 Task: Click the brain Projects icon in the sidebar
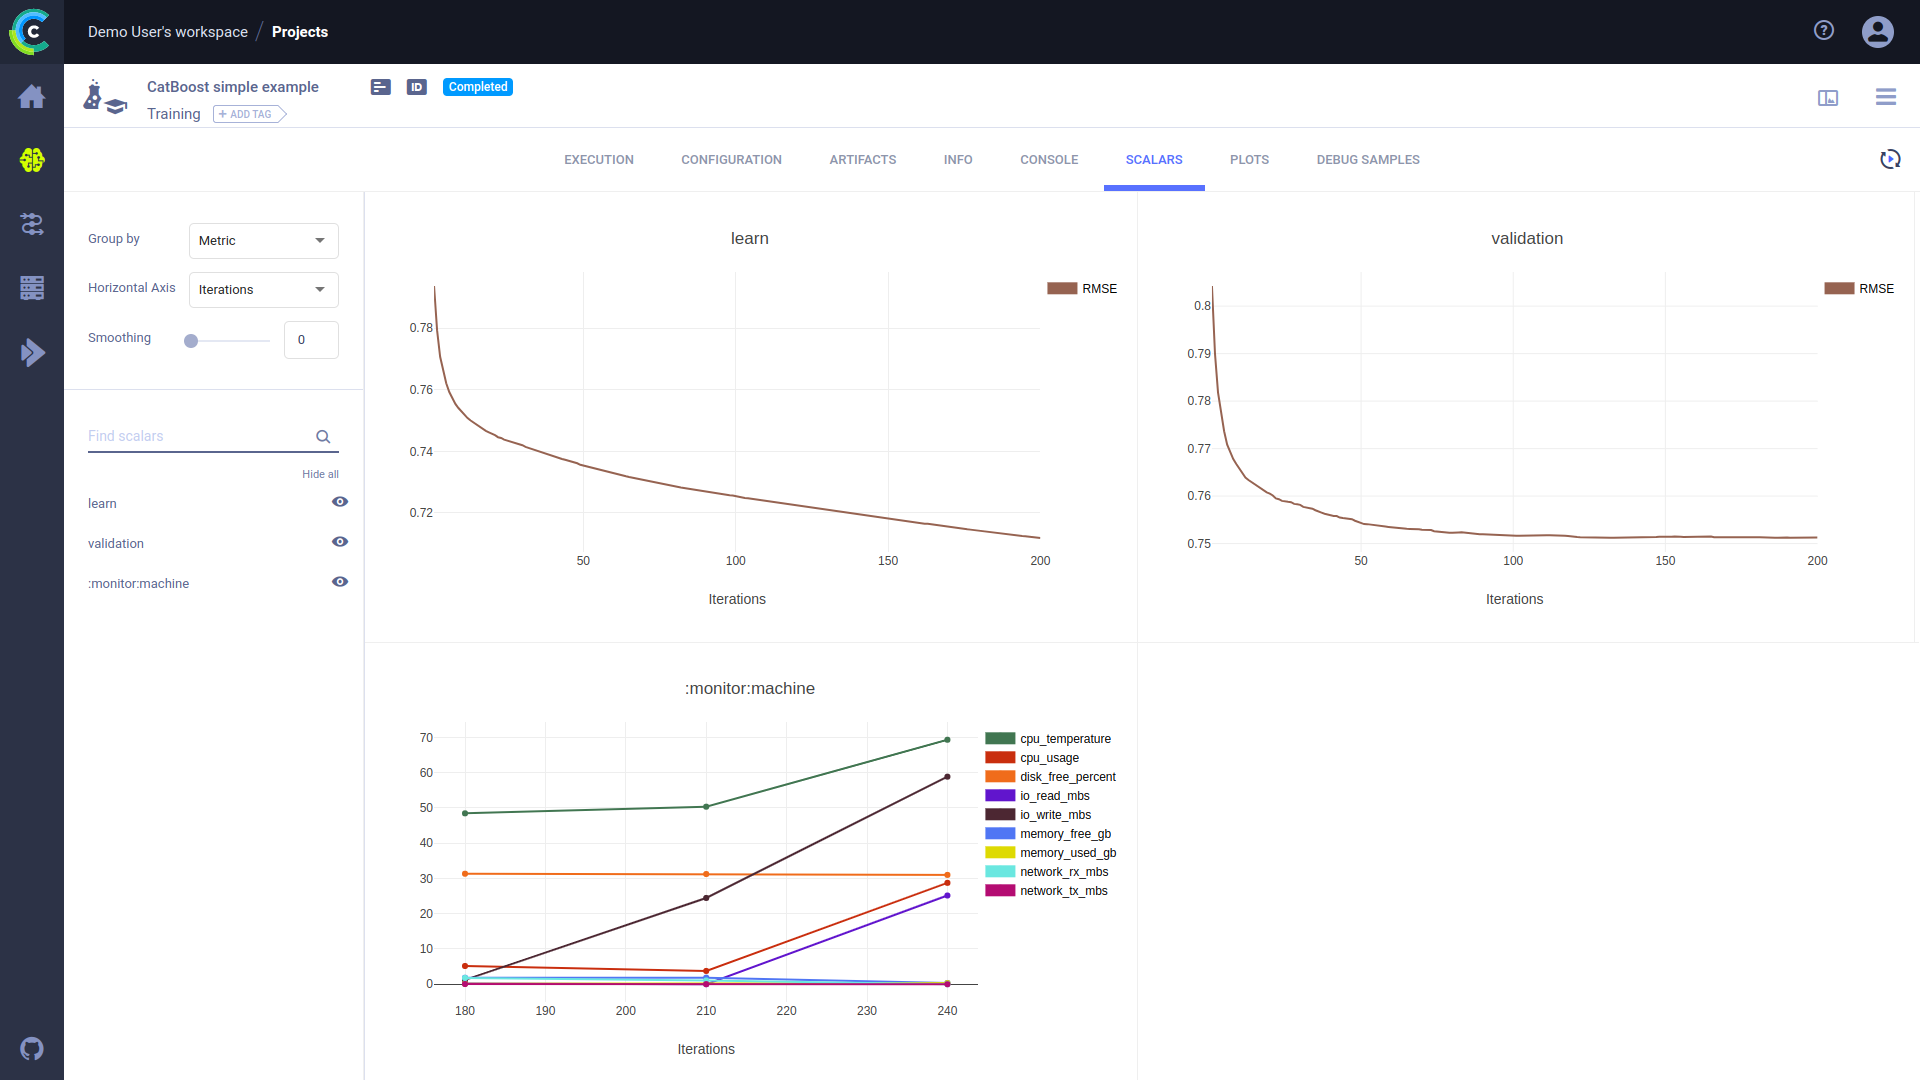32,160
